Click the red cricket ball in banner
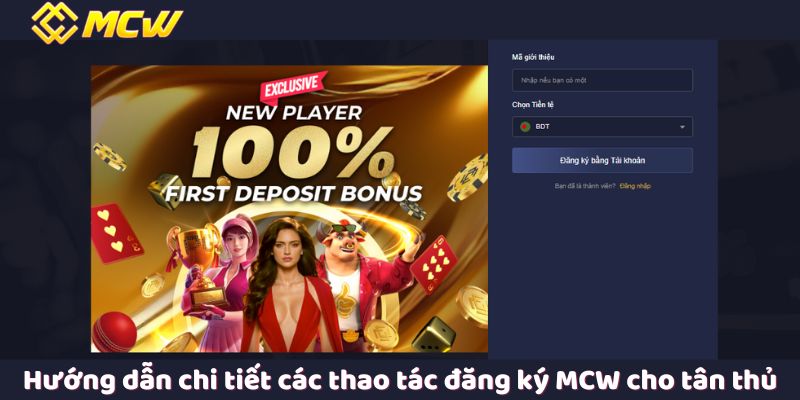 113,332
